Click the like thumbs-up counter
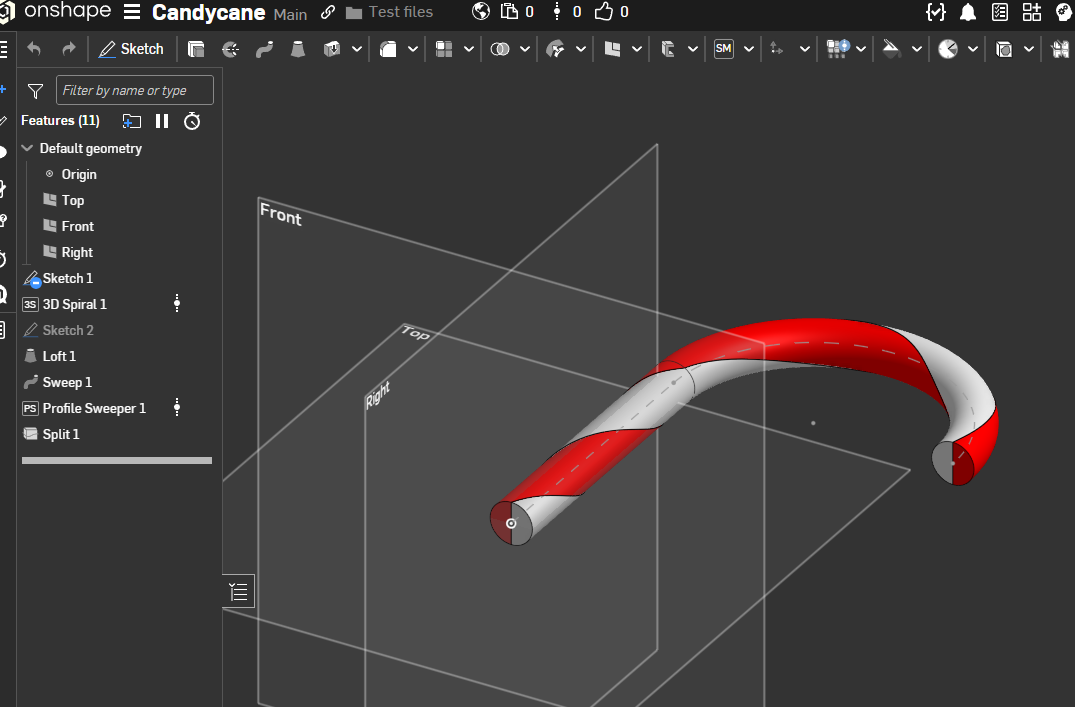Image resolution: width=1075 pixels, height=707 pixels. click(x=611, y=12)
